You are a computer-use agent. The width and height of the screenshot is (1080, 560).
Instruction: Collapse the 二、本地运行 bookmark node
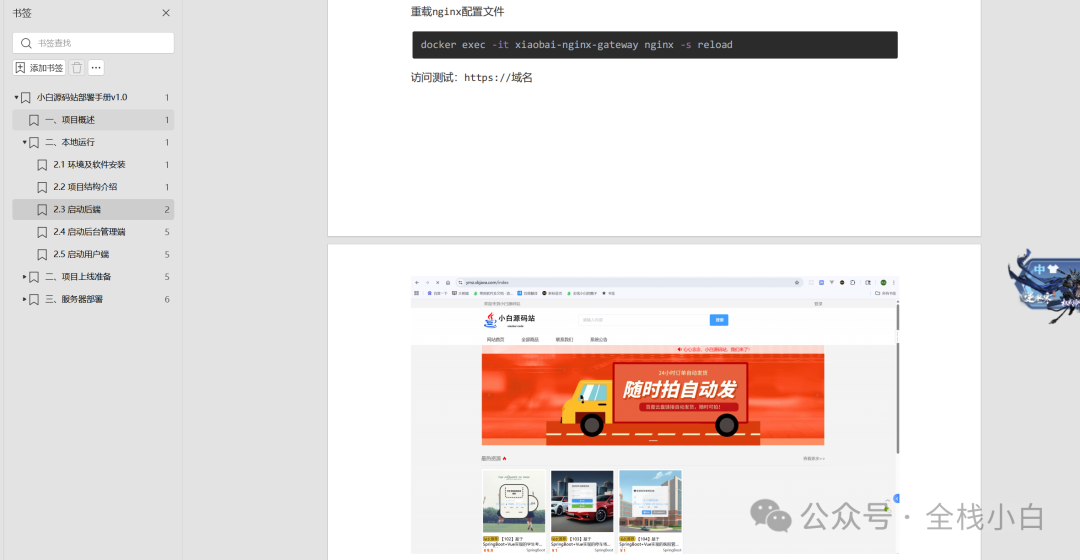click(x=24, y=142)
